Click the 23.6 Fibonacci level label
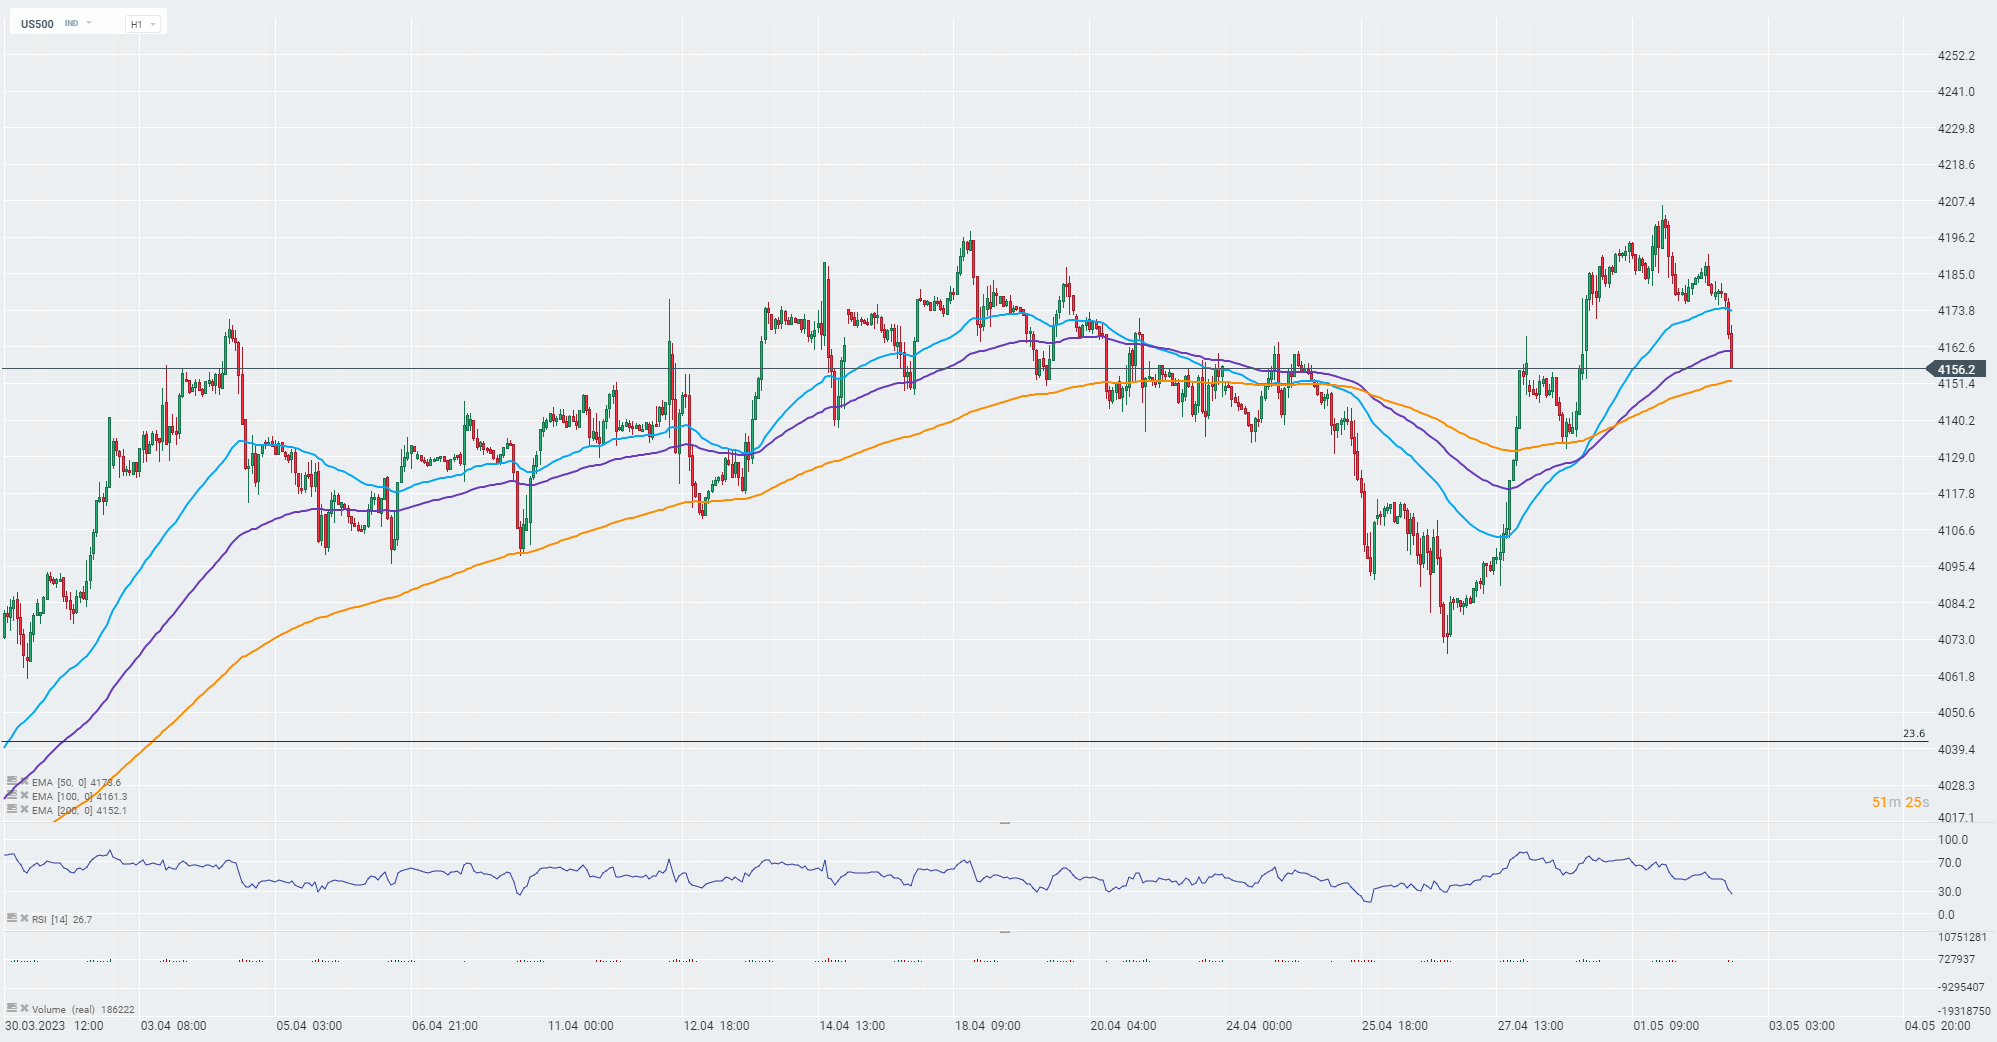1997x1042 pixels. 1914,734
